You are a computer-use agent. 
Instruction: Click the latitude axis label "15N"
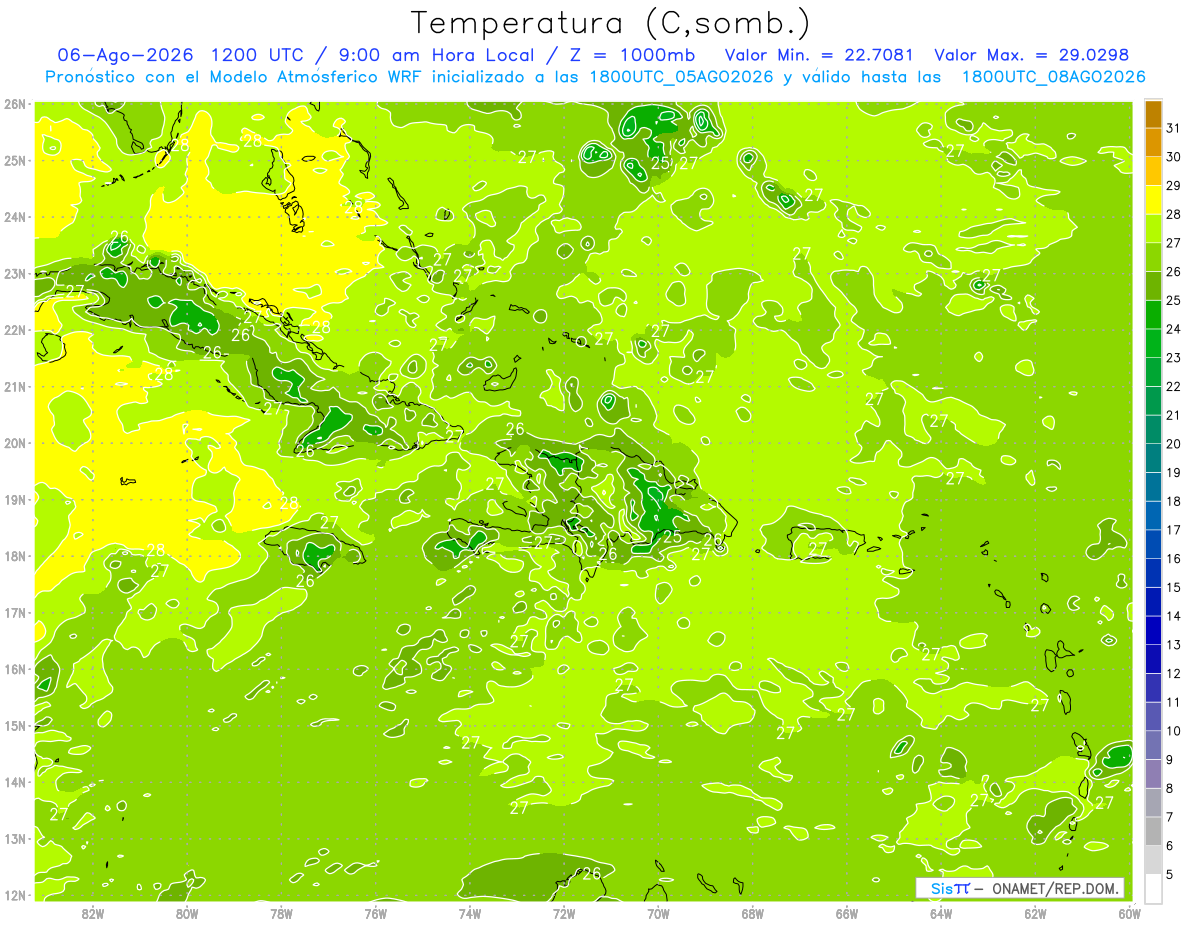(x=14, y=725)
